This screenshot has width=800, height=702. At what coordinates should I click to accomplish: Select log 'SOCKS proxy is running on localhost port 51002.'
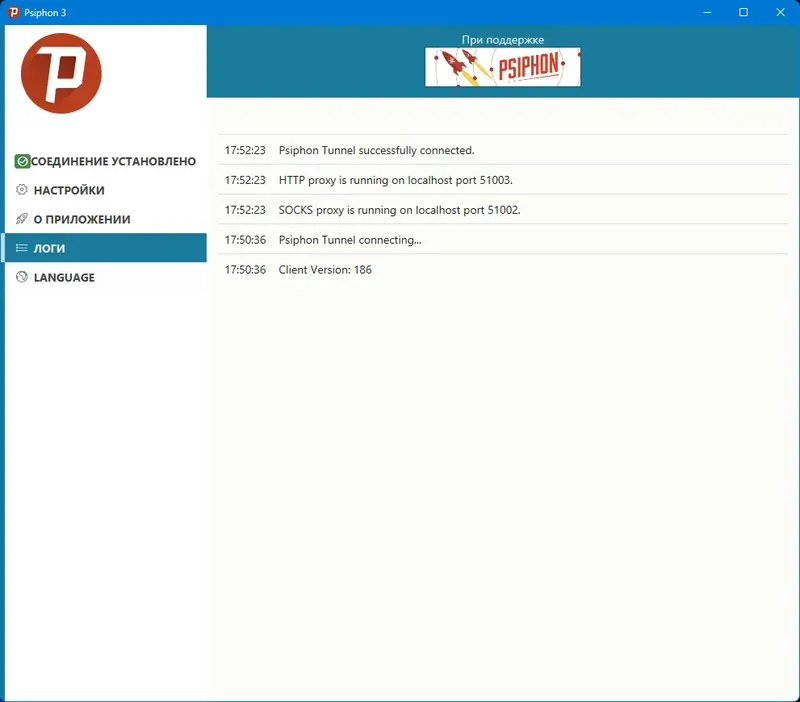[503, 210]
